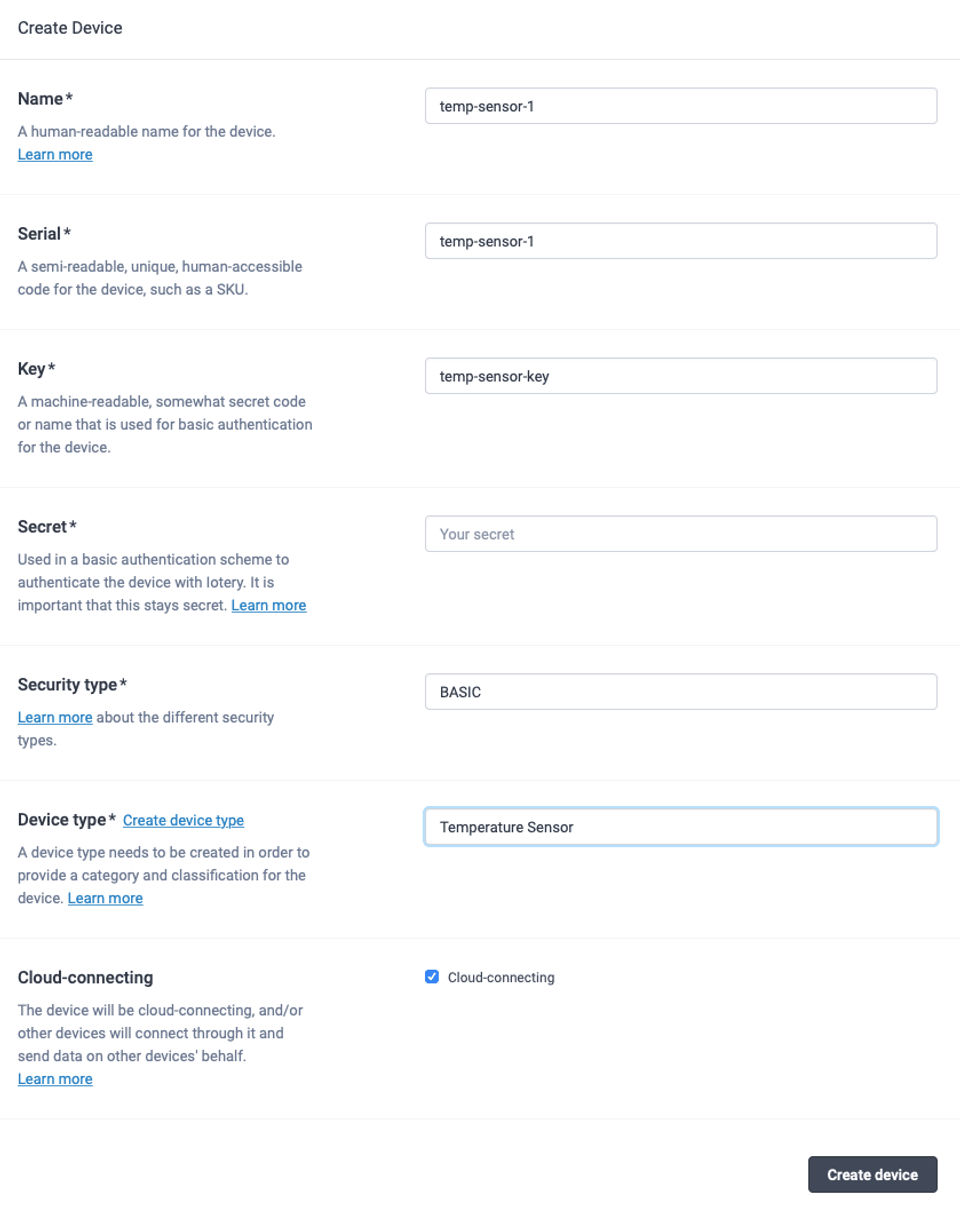960x1214 pixels.
Task: Submit the form with Create device button
Action: [x=872, y=1175]
